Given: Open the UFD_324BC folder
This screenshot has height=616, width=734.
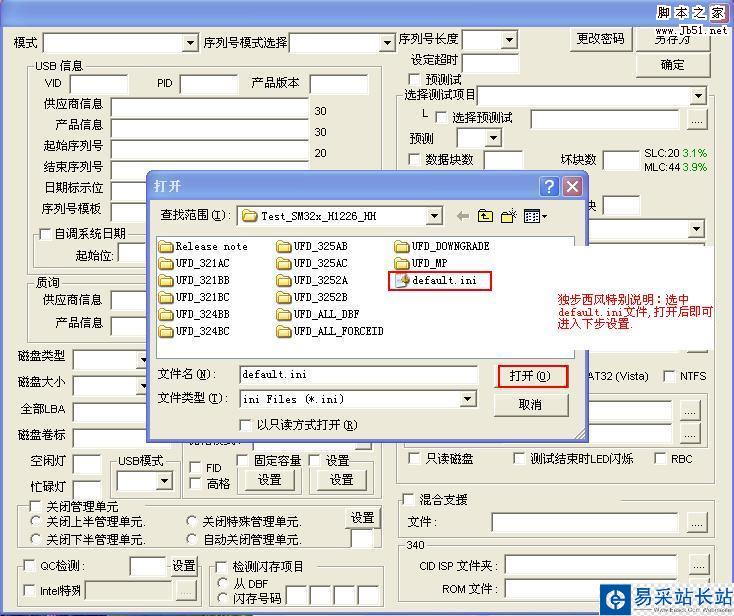Looking at the screenshot, I should 194,331.
